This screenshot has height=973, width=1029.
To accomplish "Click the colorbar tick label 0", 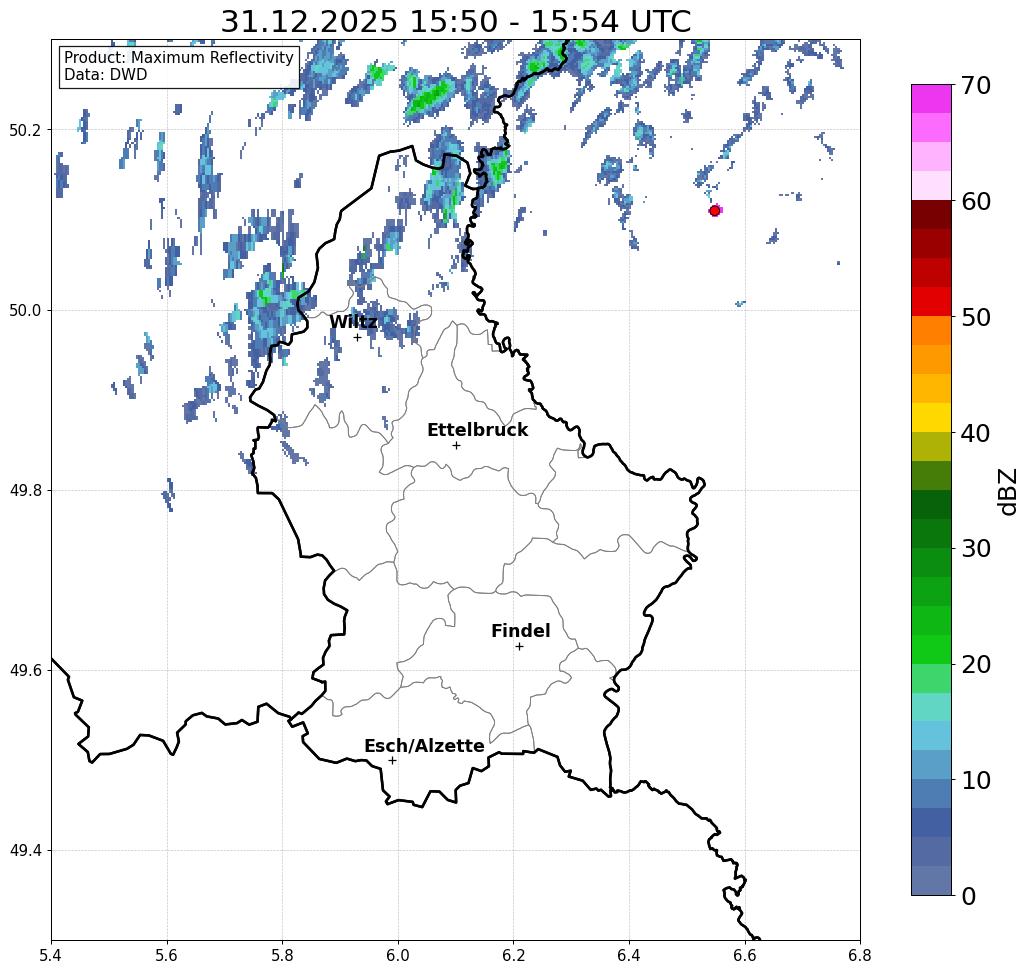I will (x=969, y=896).
